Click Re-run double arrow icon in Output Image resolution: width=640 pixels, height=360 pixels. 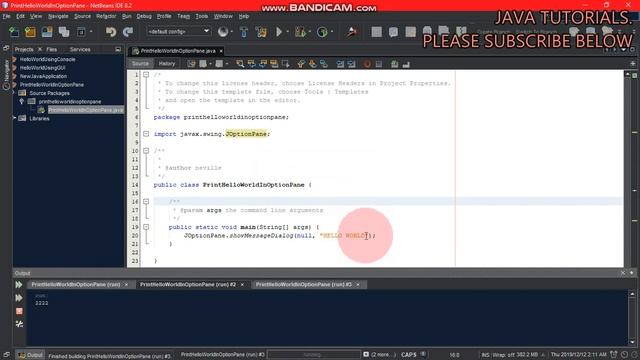(x=19, y=284)
